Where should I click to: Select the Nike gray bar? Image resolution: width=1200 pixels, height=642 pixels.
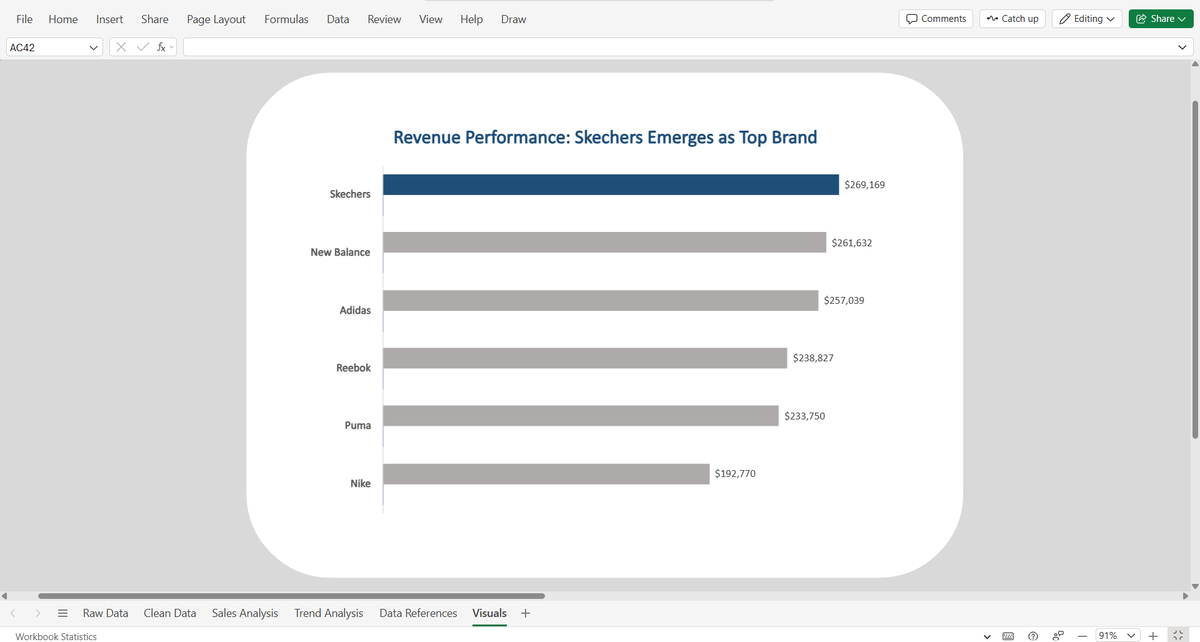tap(546, 474)
